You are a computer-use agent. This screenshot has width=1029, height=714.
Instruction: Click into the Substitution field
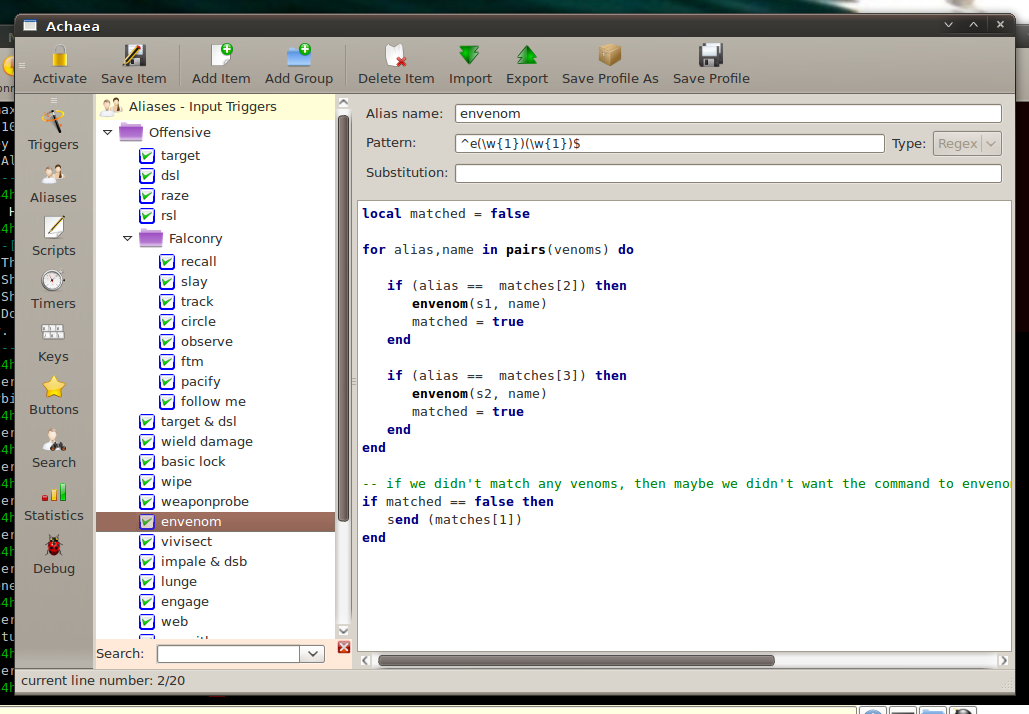point(728,173)
